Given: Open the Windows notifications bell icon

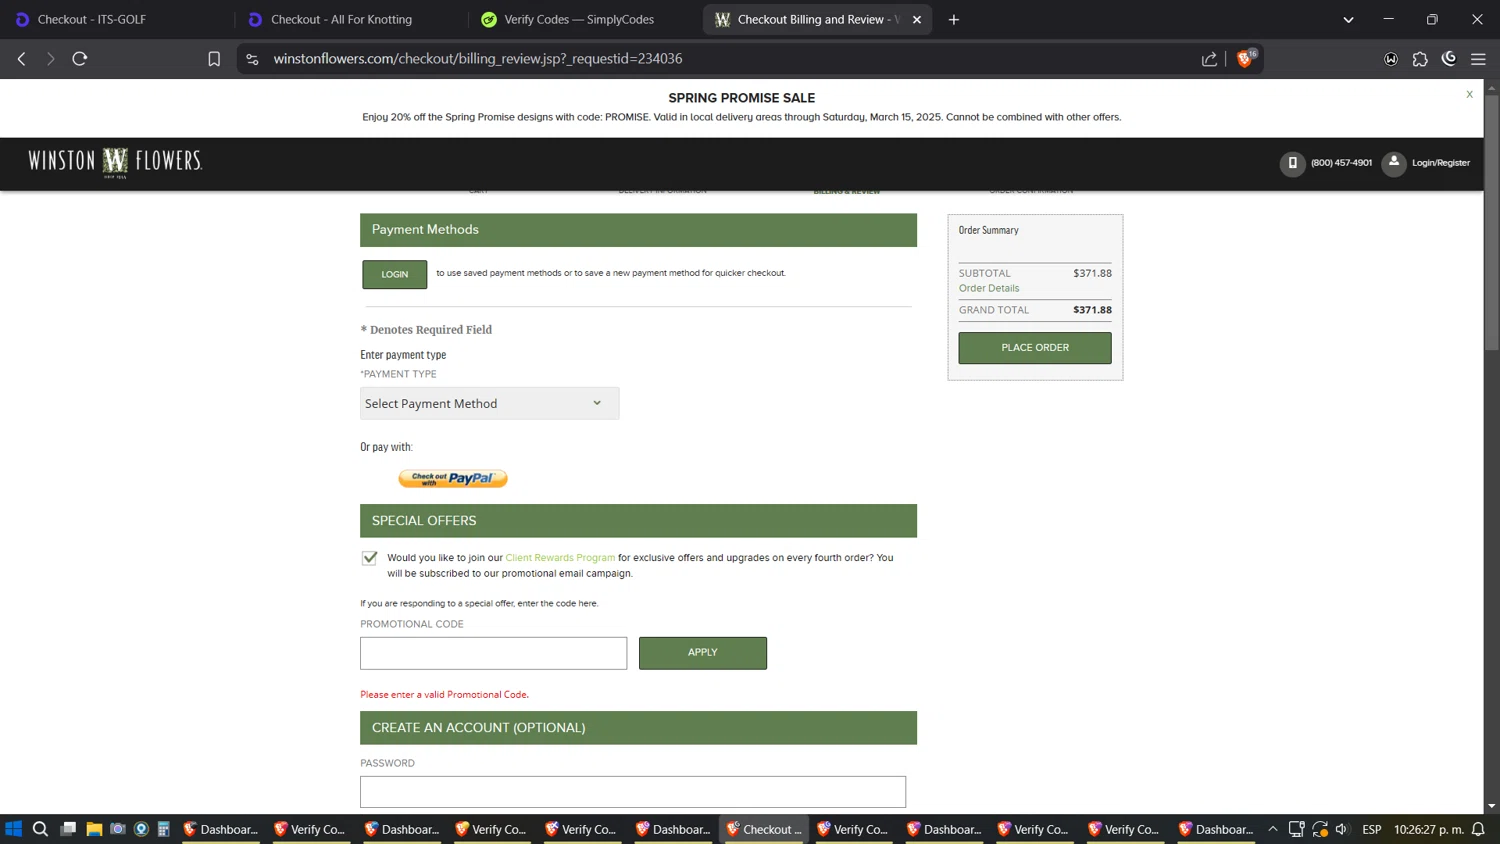Looking at the screenshot, I should 1478,829.
